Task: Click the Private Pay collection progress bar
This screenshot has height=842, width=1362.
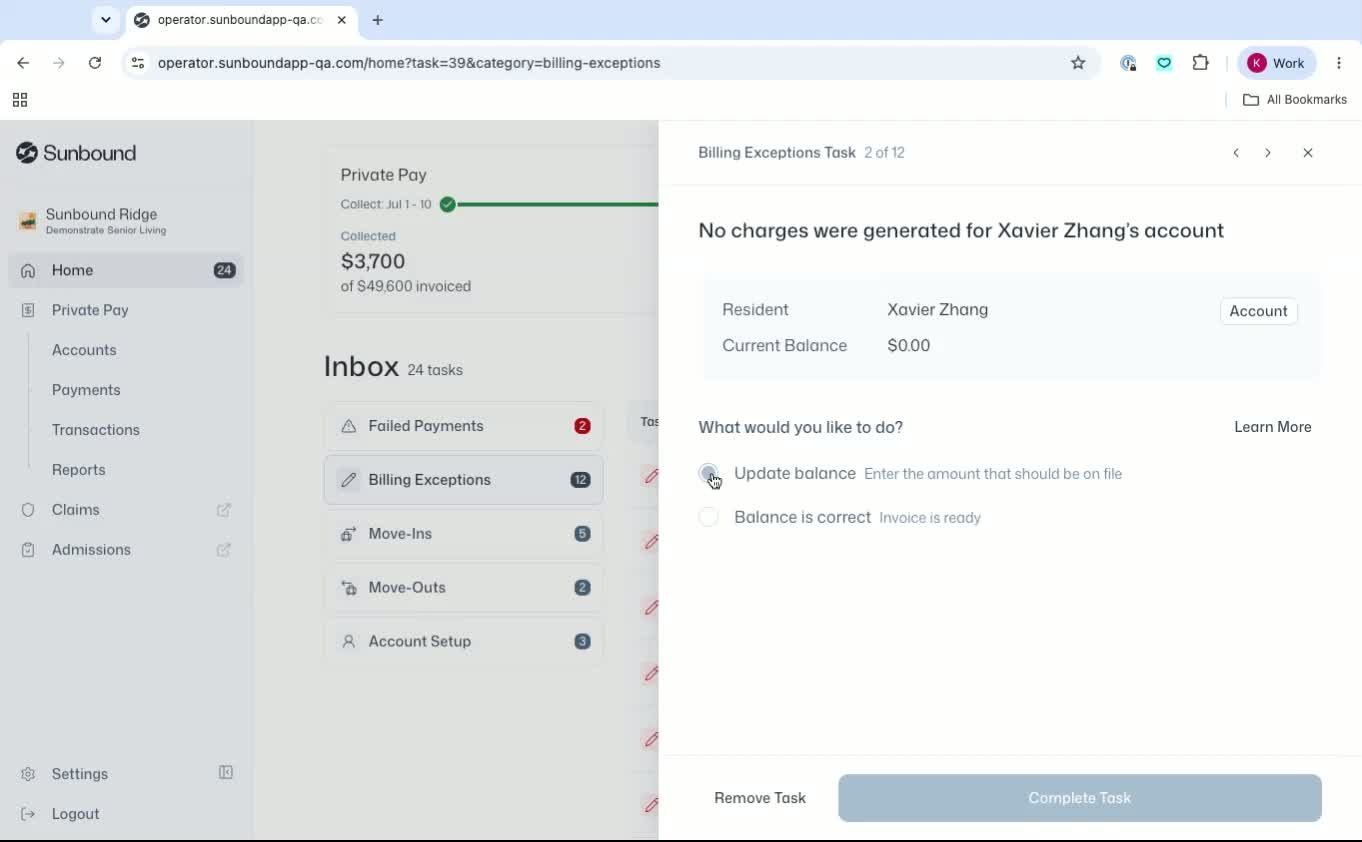Action: pos(558,204)
